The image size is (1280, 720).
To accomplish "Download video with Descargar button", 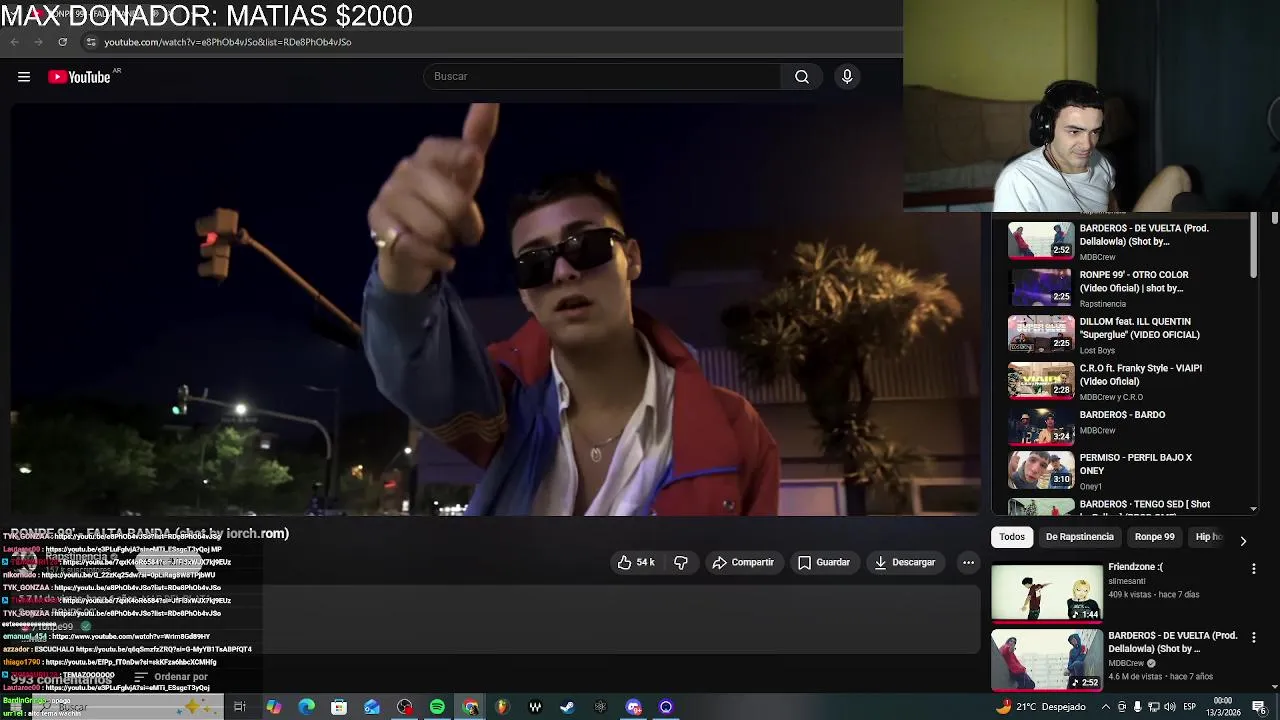I will click(904, 563).
